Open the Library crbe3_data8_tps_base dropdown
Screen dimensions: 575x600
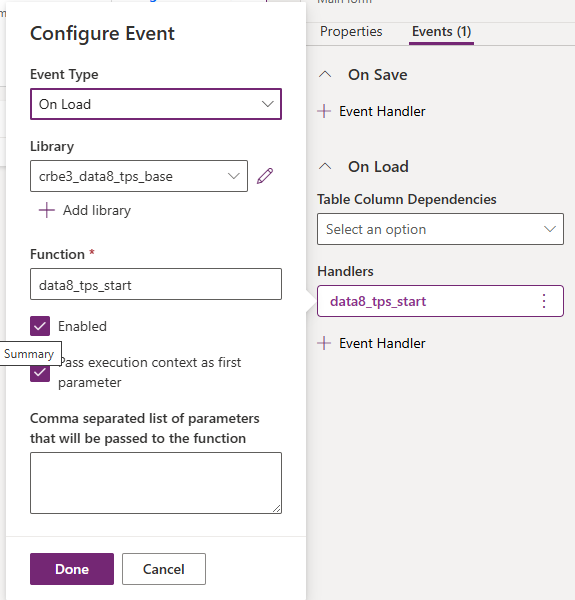tap(139, 176)
